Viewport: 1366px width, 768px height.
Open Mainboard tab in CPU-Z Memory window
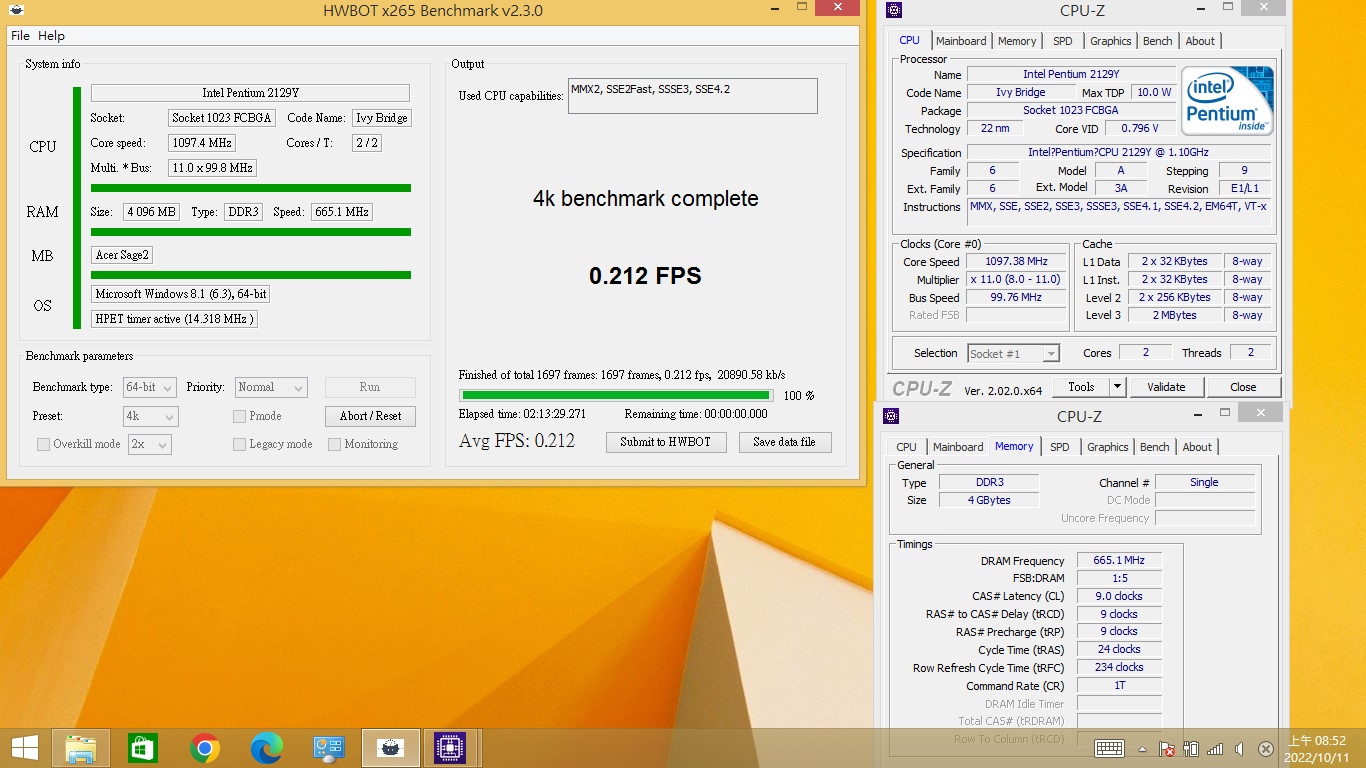pos(958,447)
